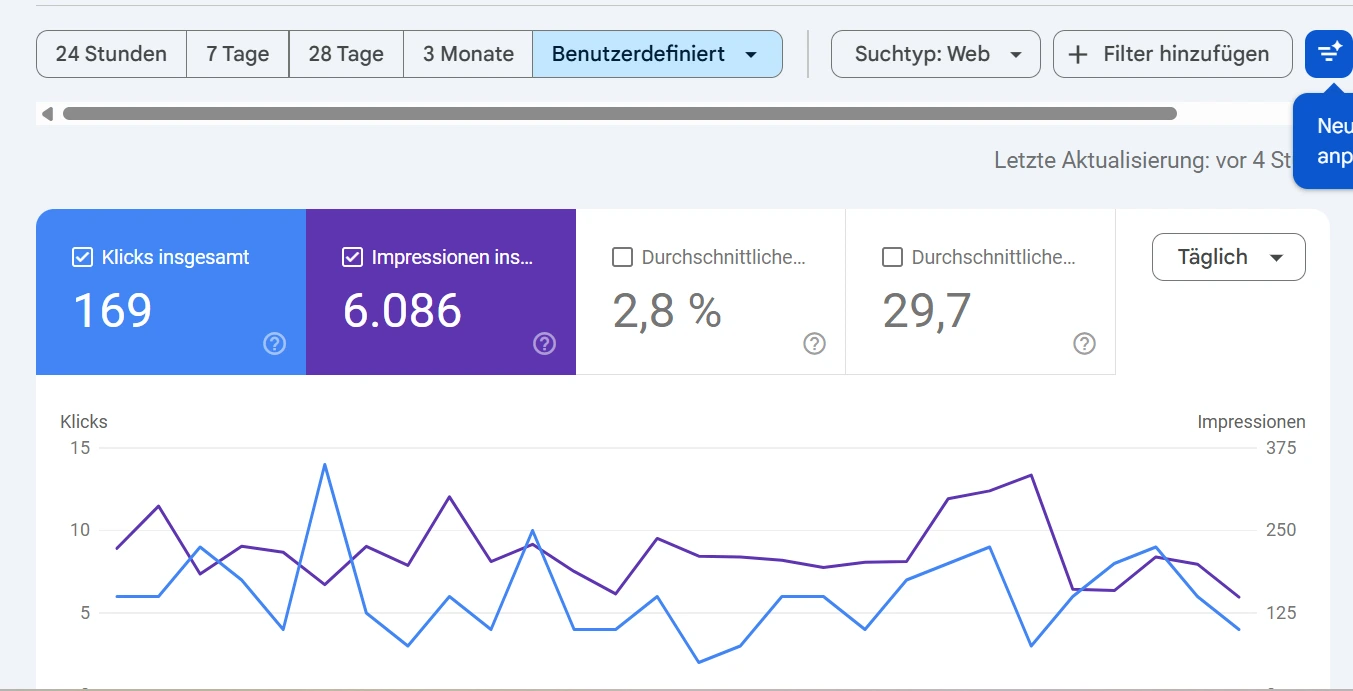Click the Filter hinzufügen button
The width and height of the screenshot is (1353, 691).
coord(1172,54)
